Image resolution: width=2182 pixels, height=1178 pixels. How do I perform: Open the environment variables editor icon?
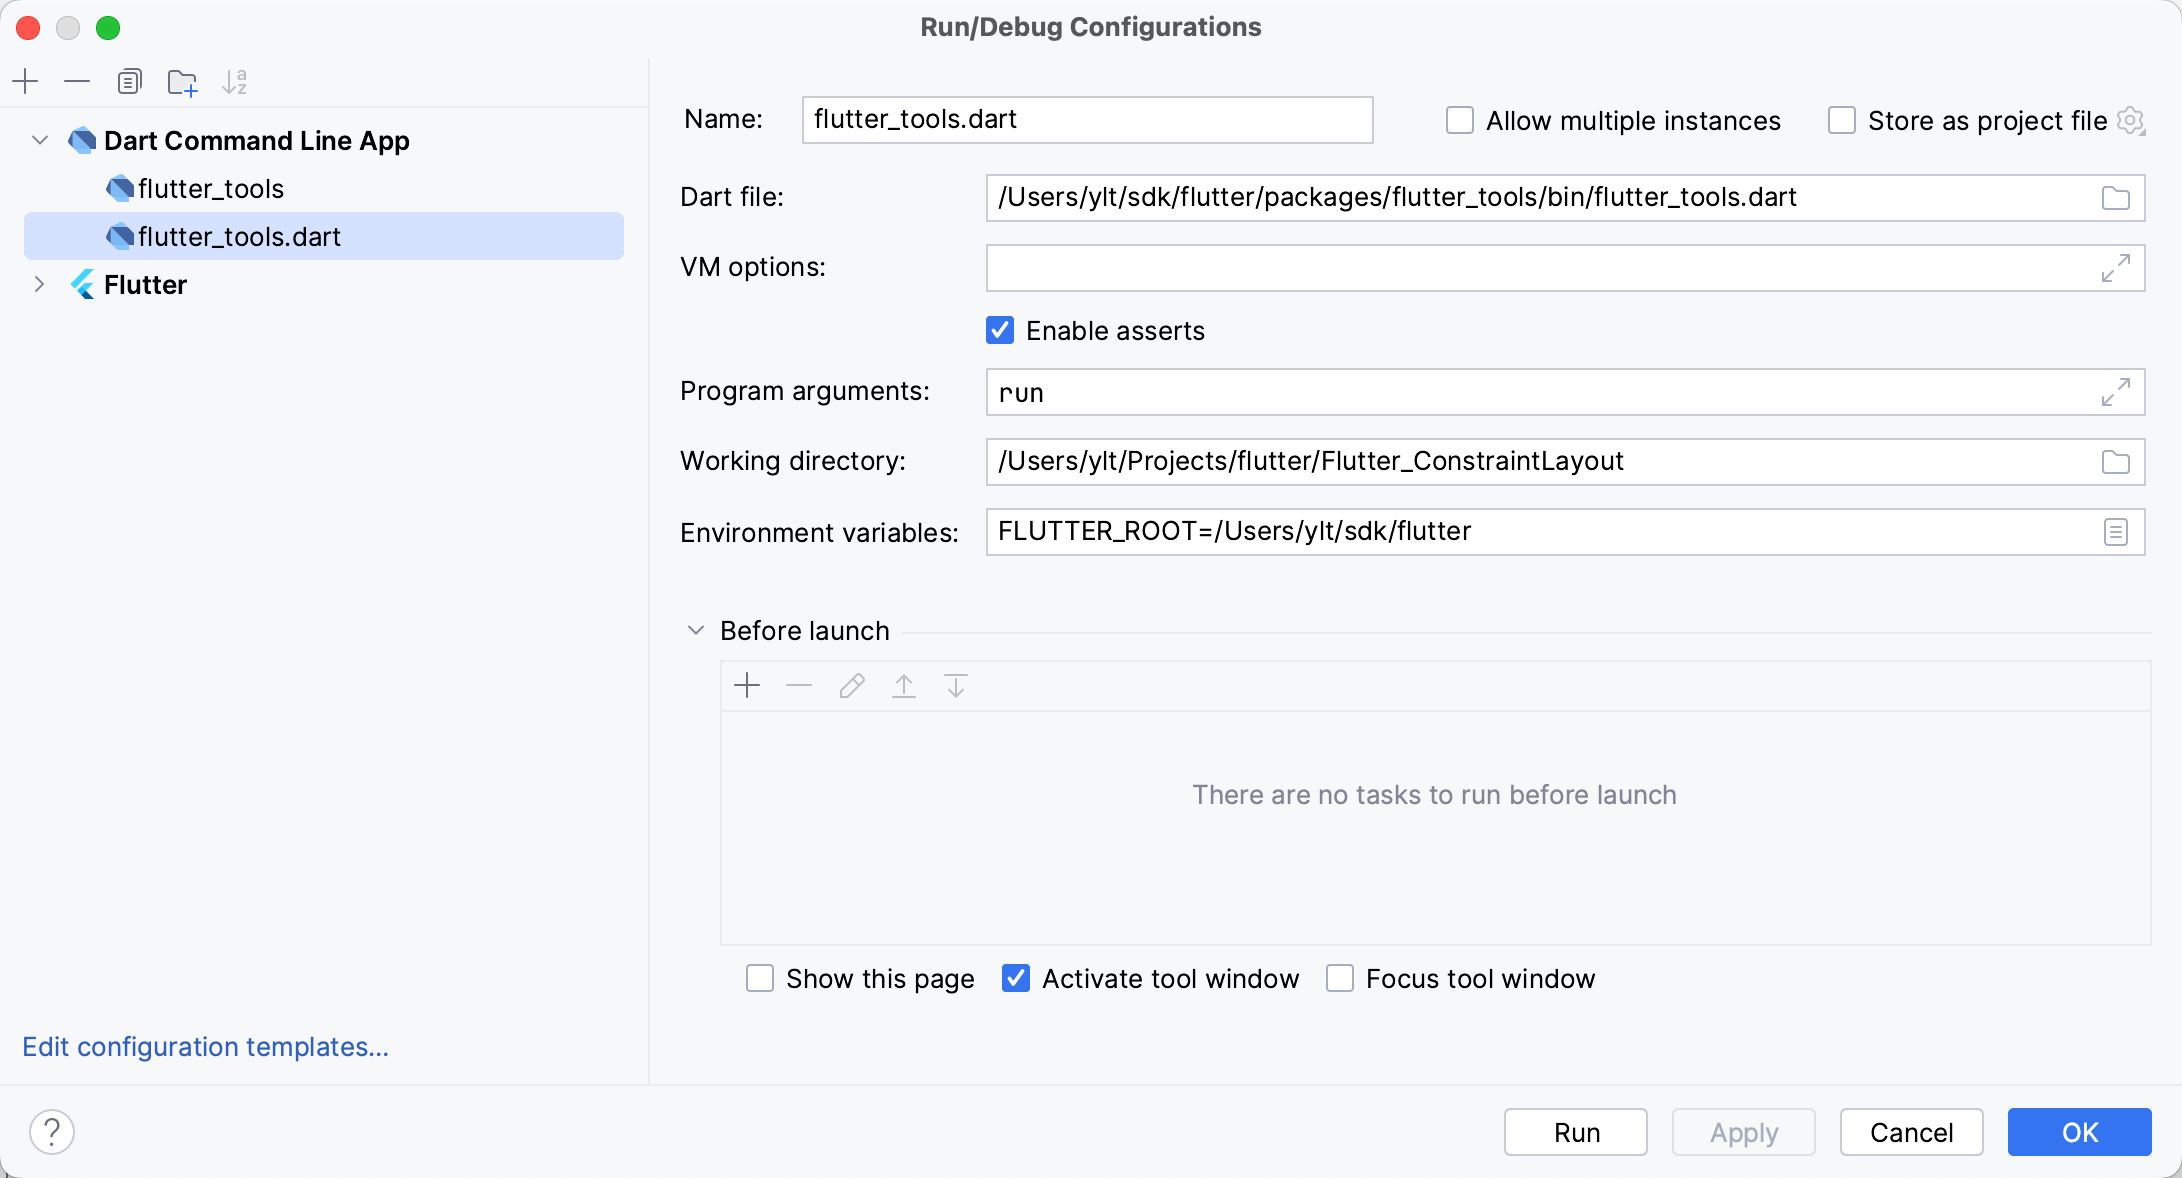pos(2115,532)
